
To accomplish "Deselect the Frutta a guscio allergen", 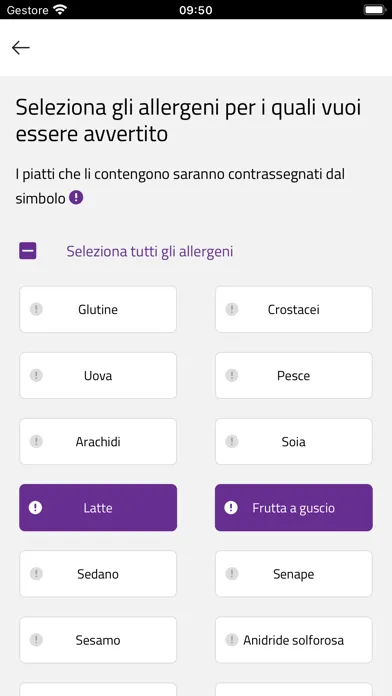I will (294, 507).
